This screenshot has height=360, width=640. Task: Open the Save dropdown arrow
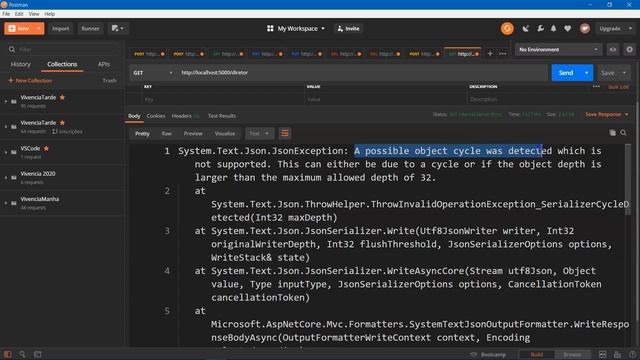click(x=624, y=73)
